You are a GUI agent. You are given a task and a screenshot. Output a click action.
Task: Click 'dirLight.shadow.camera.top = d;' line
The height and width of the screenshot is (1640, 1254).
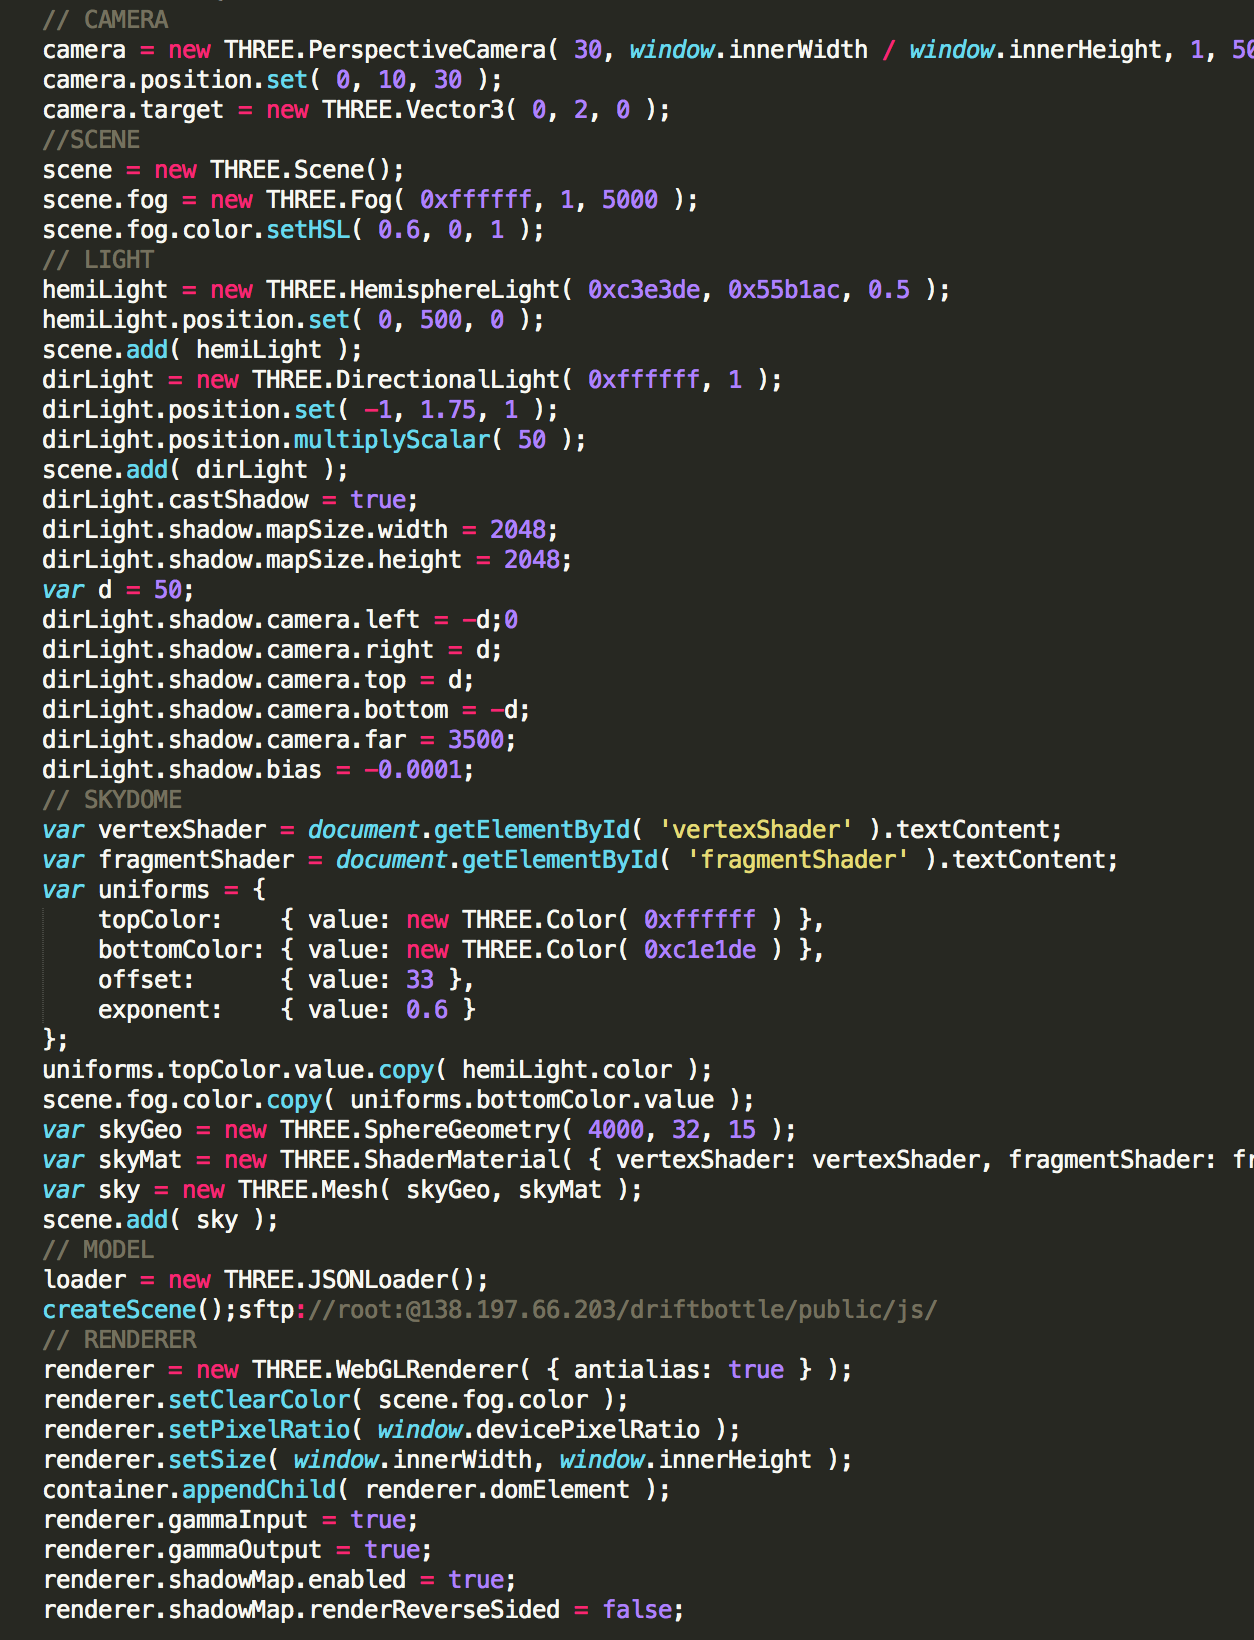pos(258,679)
